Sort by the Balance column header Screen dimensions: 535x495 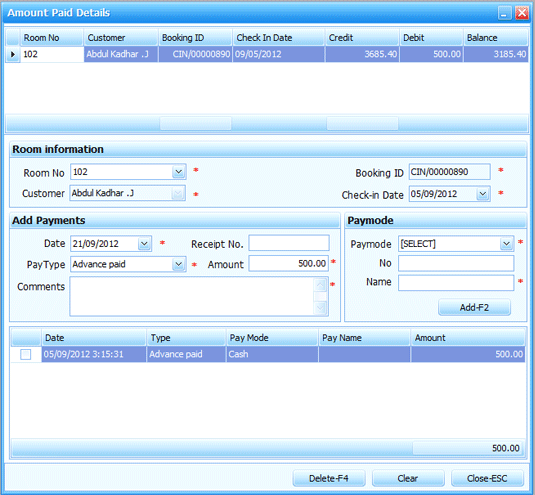495,38
